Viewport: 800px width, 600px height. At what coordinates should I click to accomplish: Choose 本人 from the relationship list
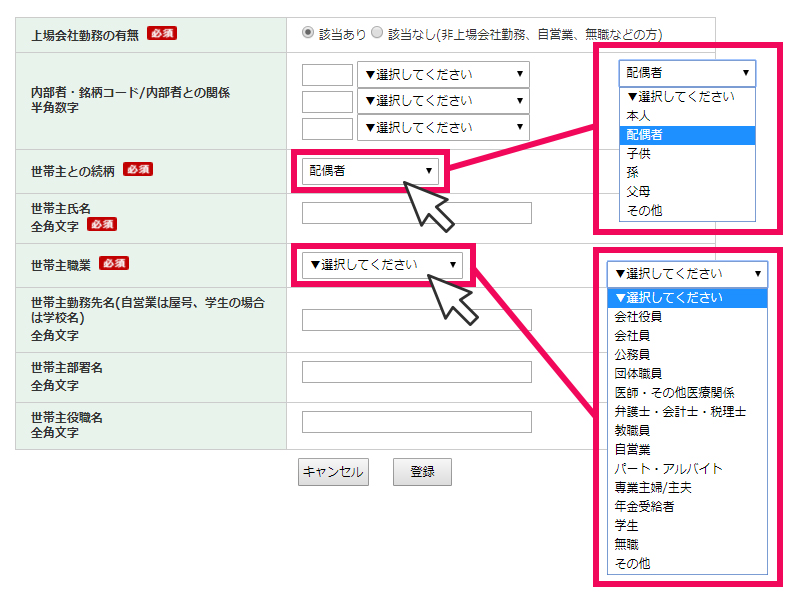point(638,116)
